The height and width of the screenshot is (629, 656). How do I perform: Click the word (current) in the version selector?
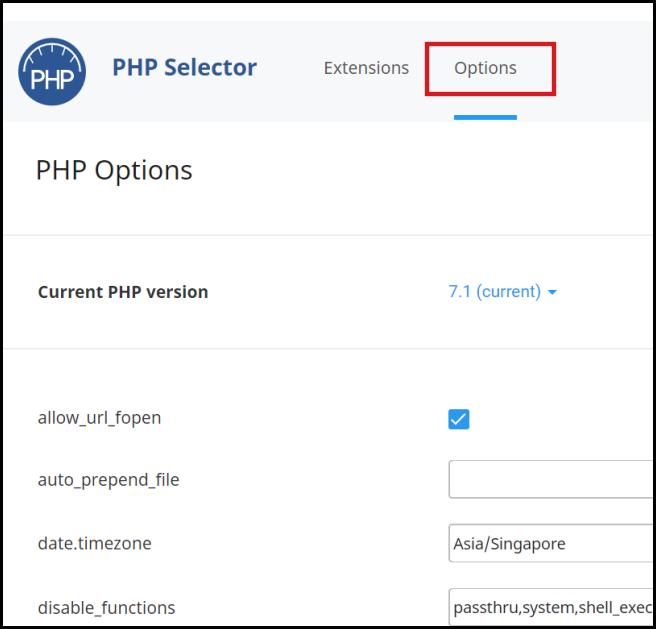coord(508,291)
